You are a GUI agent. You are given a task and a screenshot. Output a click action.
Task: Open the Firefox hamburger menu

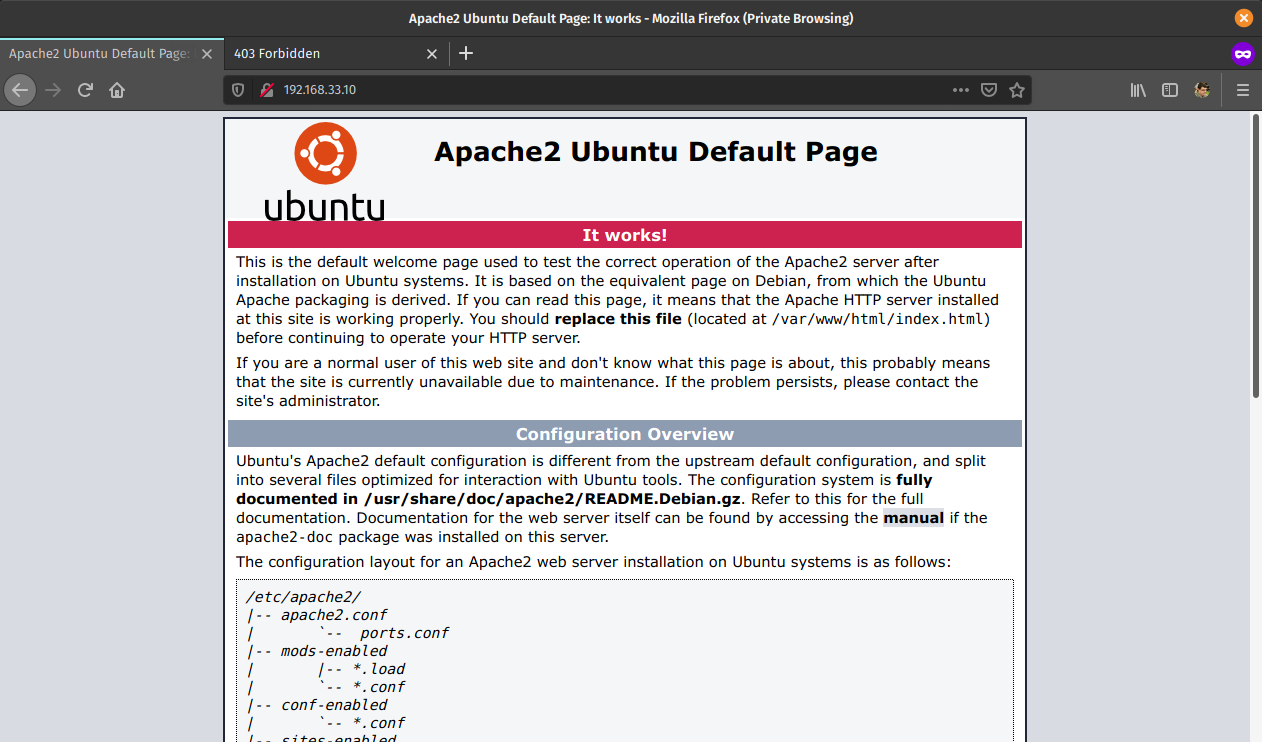[x=1243, y=90]
